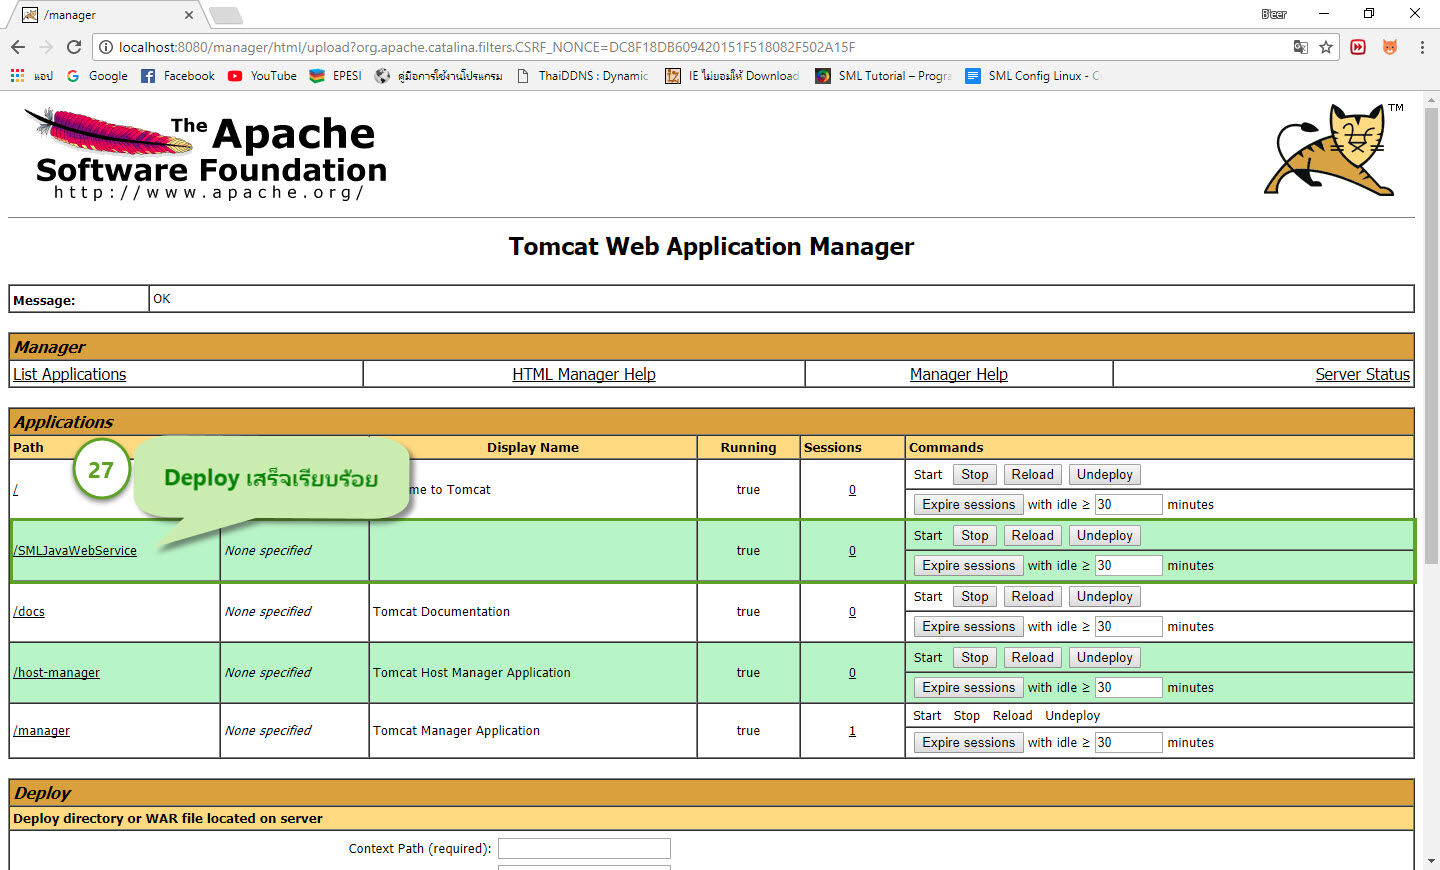Click the Apache Software Foundation feather logo

click(205, 154)
